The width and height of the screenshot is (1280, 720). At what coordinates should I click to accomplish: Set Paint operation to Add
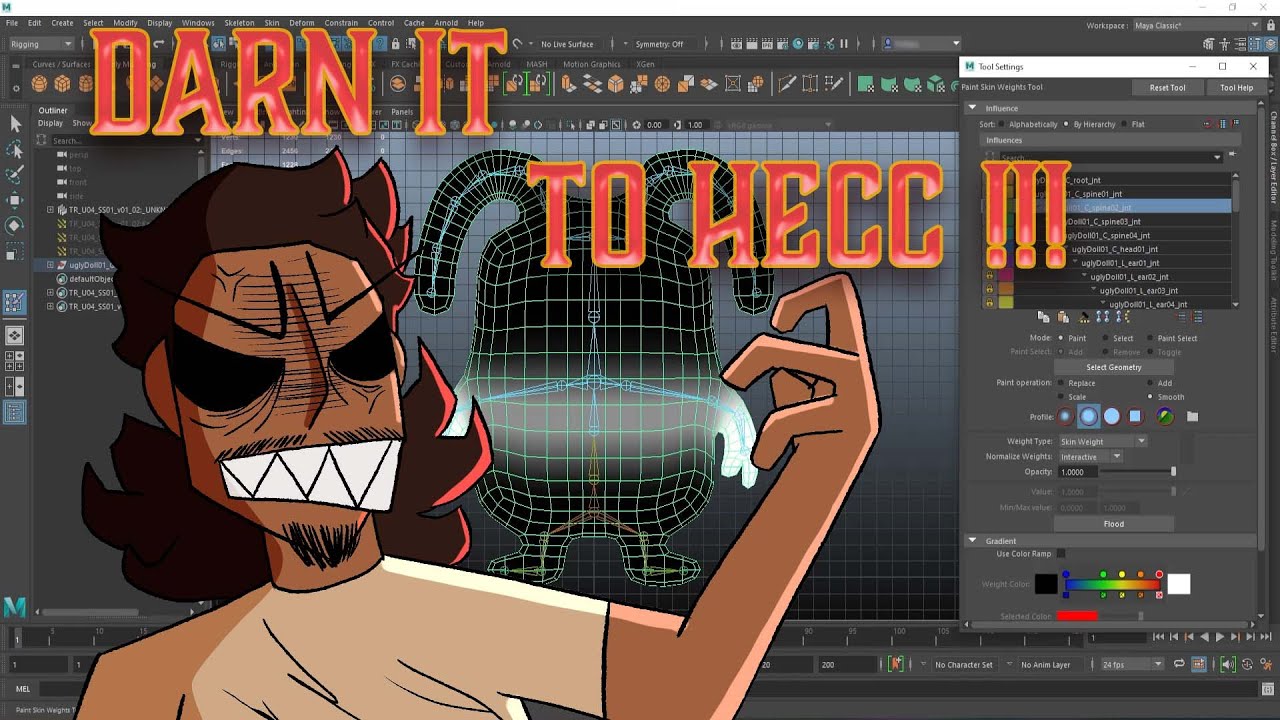tap(1148, 383)
